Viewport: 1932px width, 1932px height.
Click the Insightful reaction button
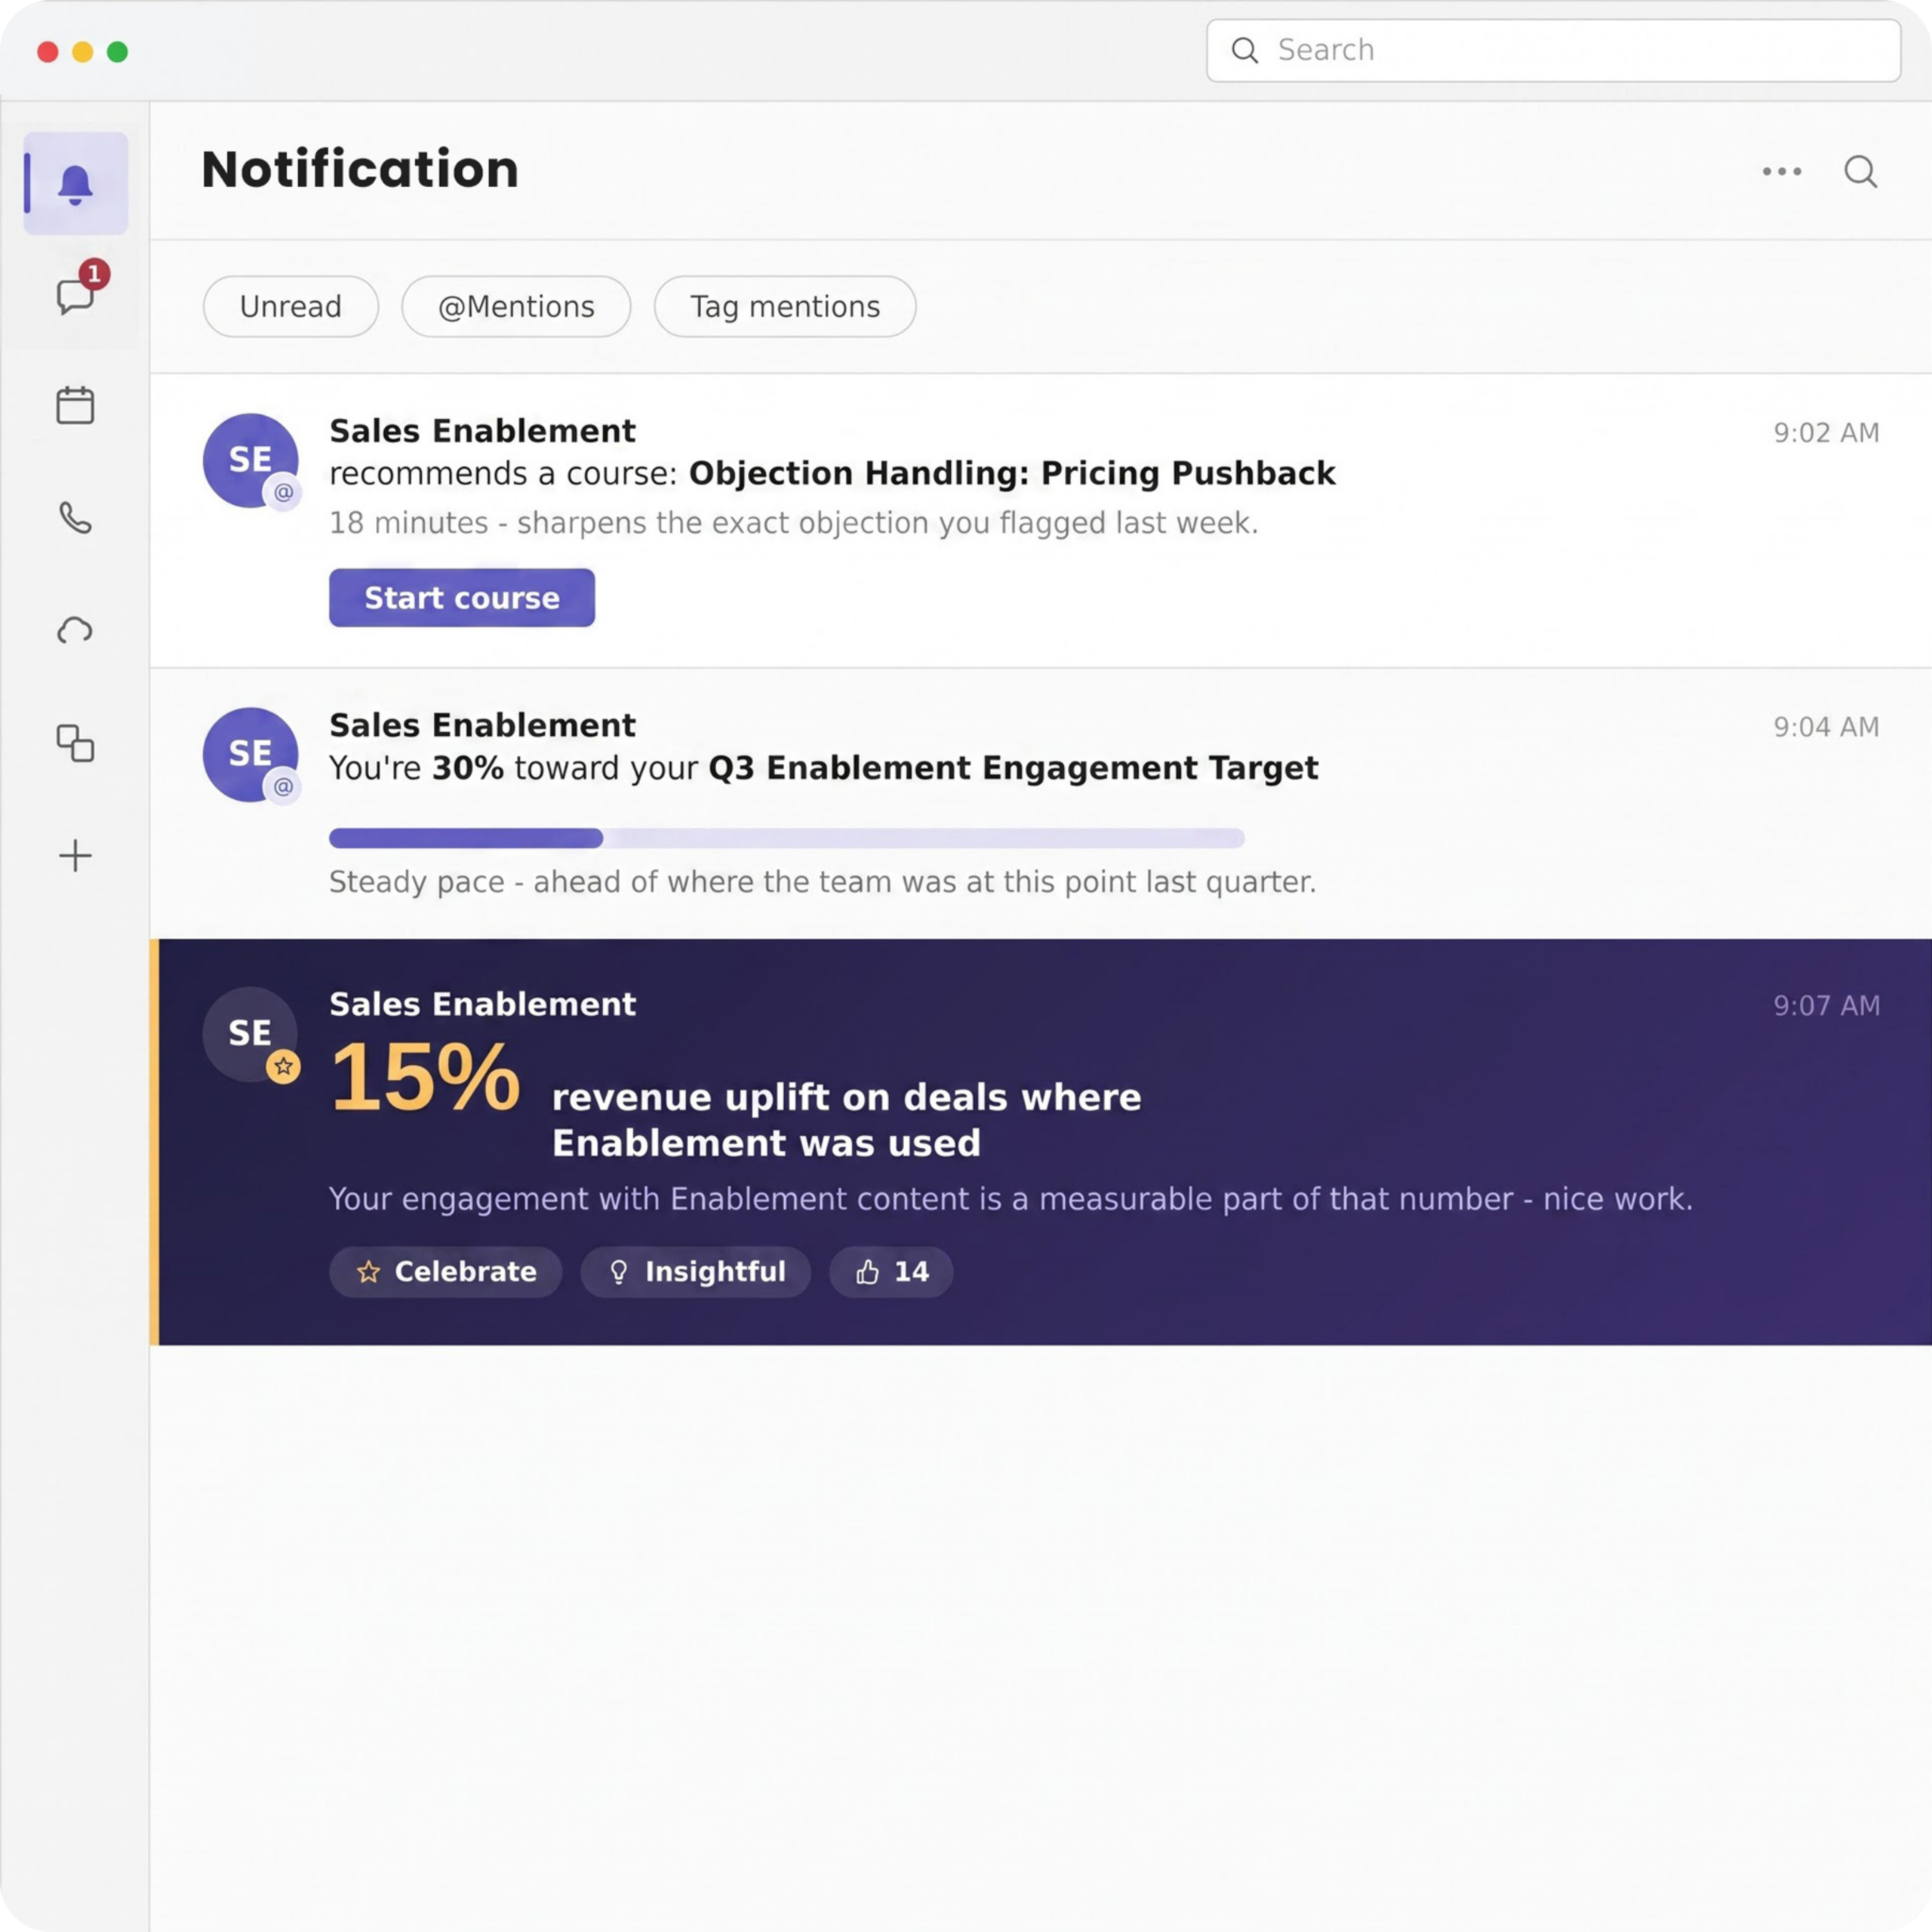coord(696,1272)
